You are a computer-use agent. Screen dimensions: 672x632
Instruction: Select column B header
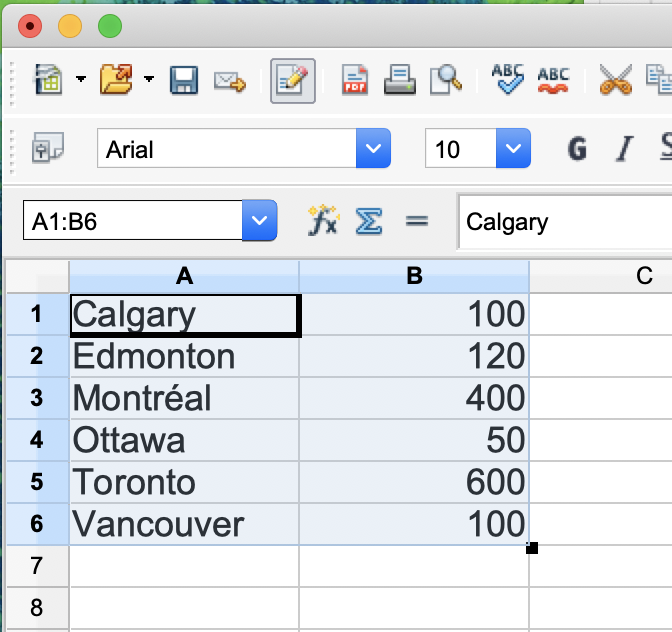point(414,276)
